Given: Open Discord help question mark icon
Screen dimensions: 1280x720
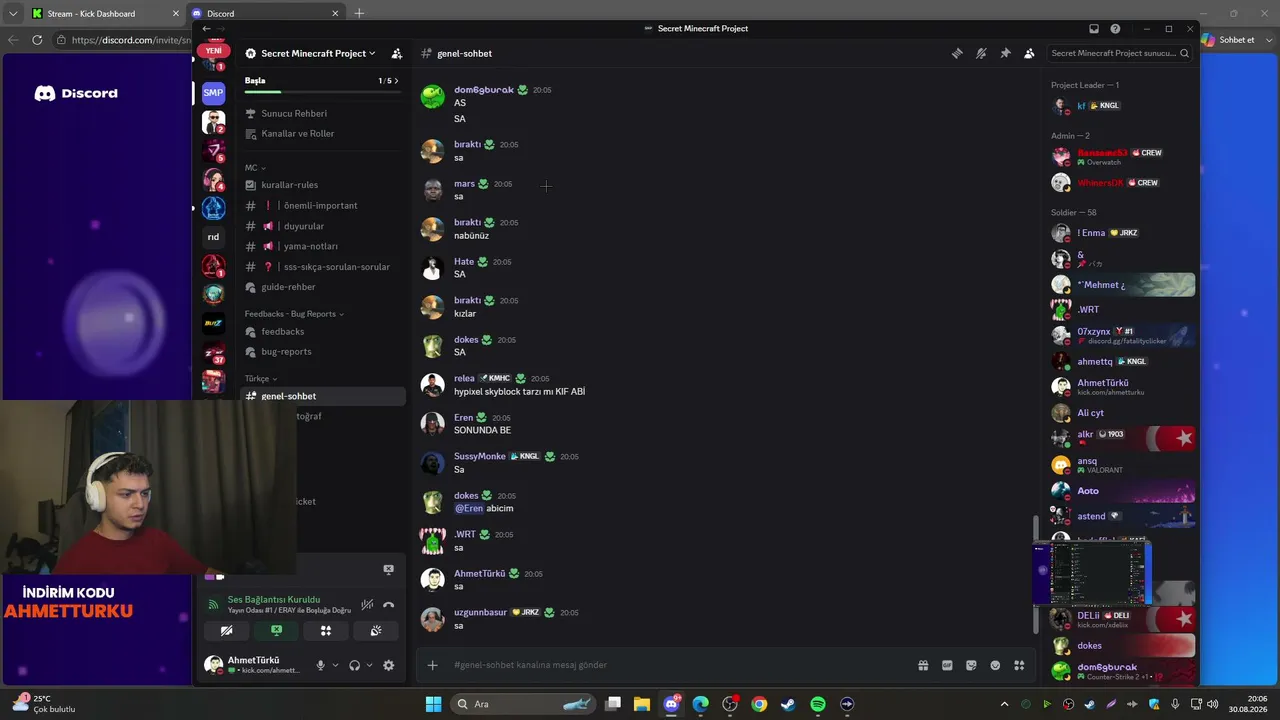Looking at the screenshot, I should pyautogui.click(x=1115, y=29).
